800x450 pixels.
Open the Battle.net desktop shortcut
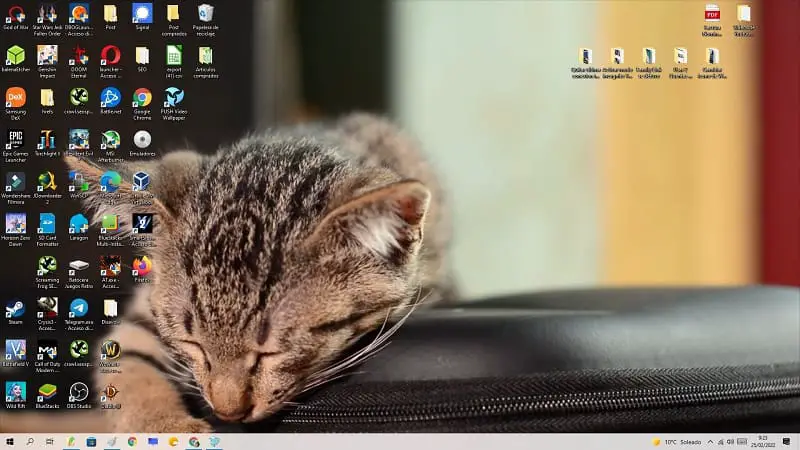tap(111, 101)
